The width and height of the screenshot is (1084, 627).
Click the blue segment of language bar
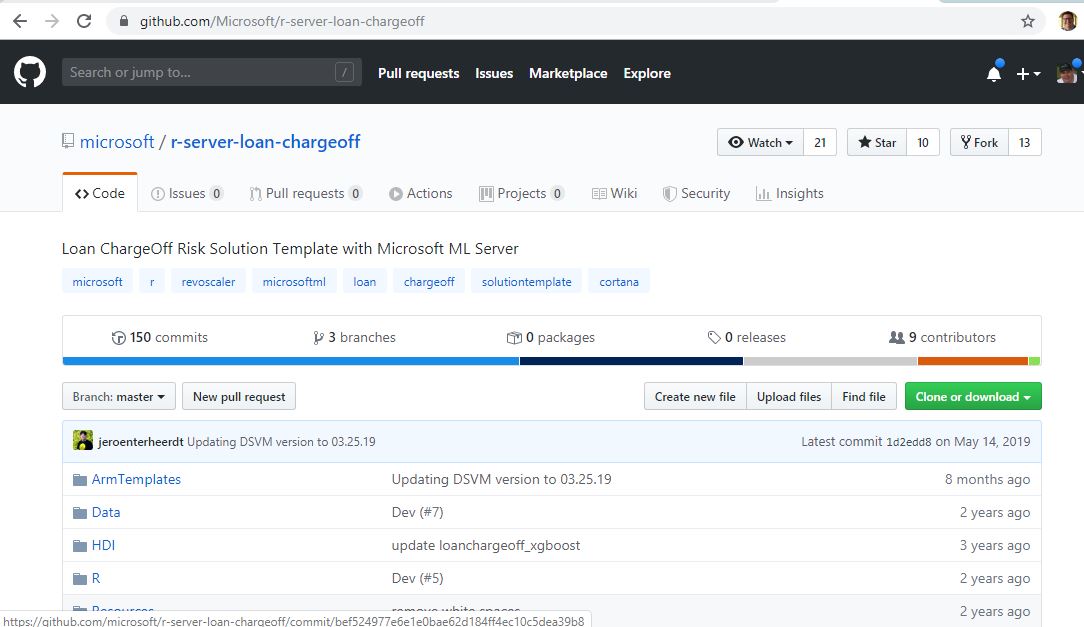290,361
